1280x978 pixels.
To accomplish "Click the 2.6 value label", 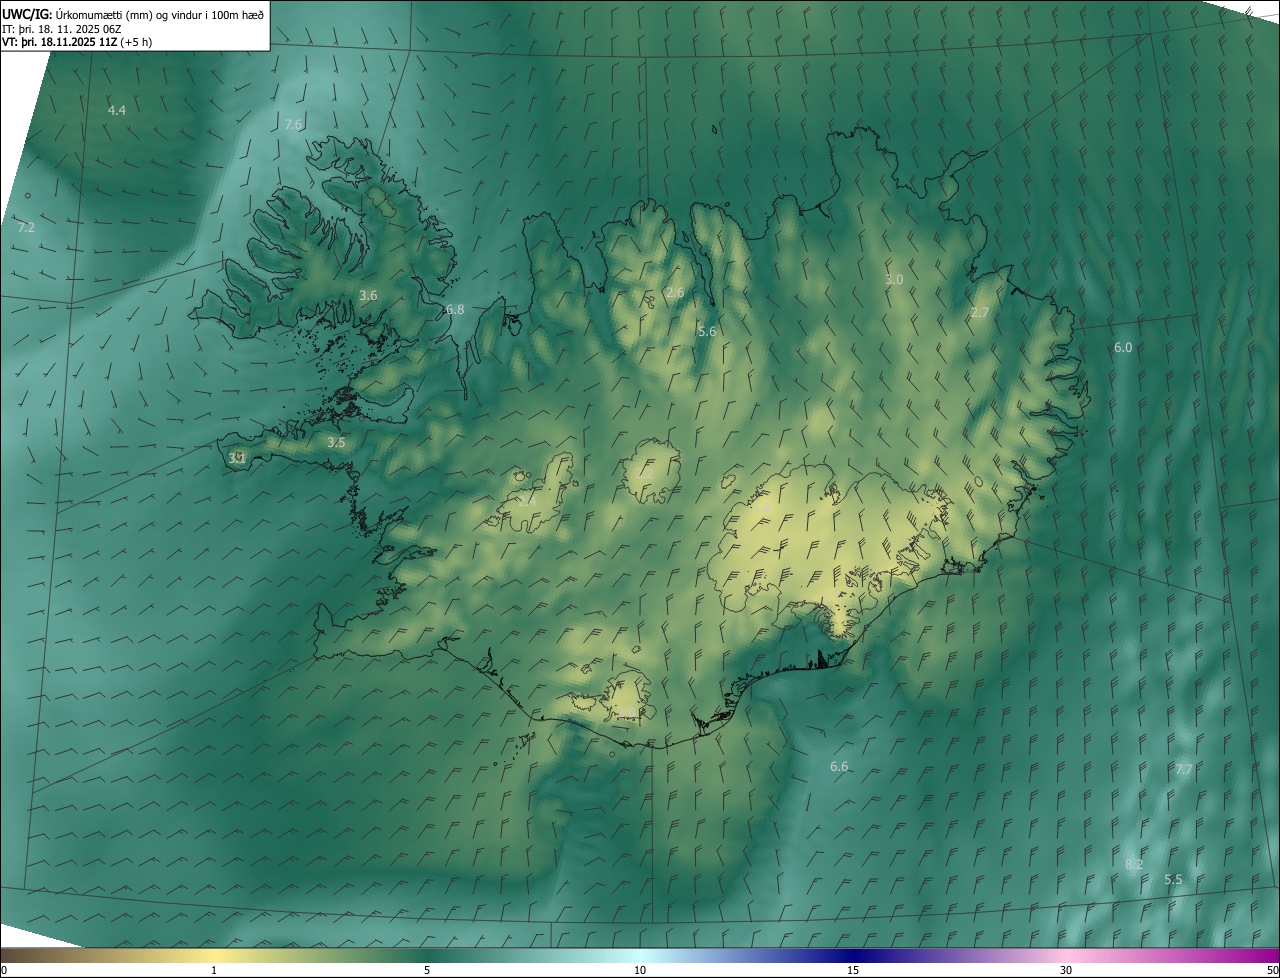I will click(675, 293).
